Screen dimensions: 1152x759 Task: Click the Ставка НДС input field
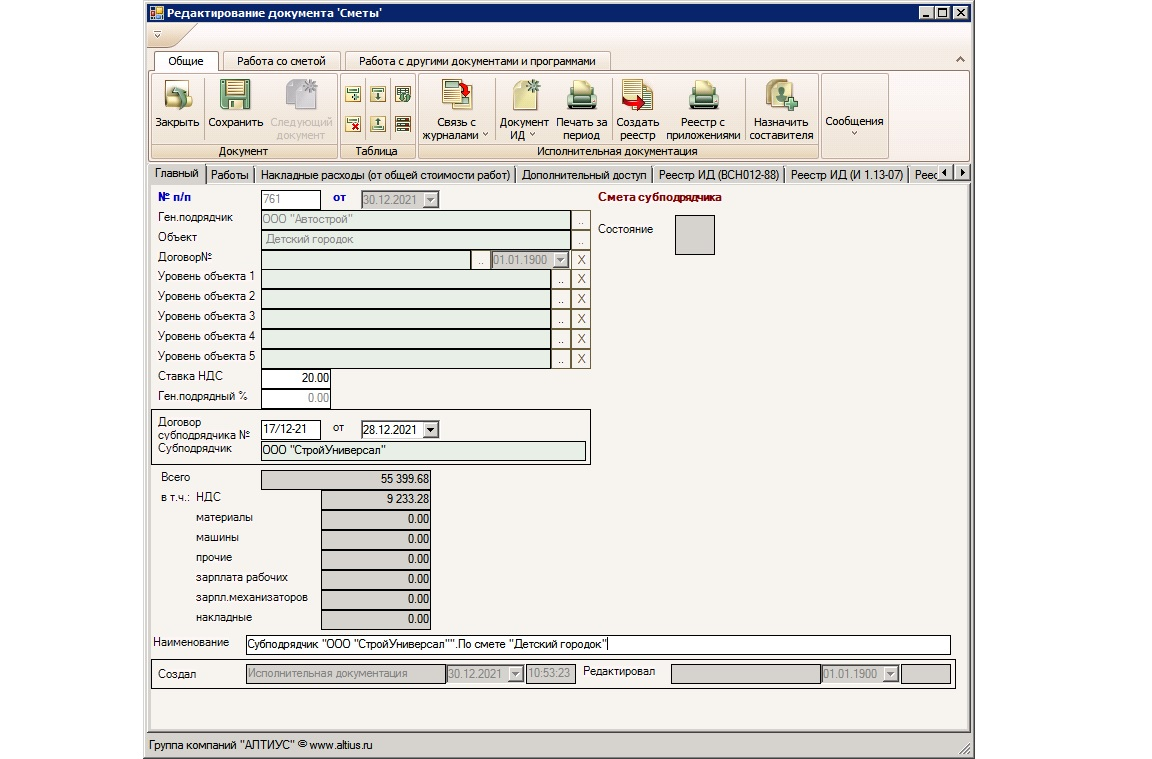coord(295,378)
